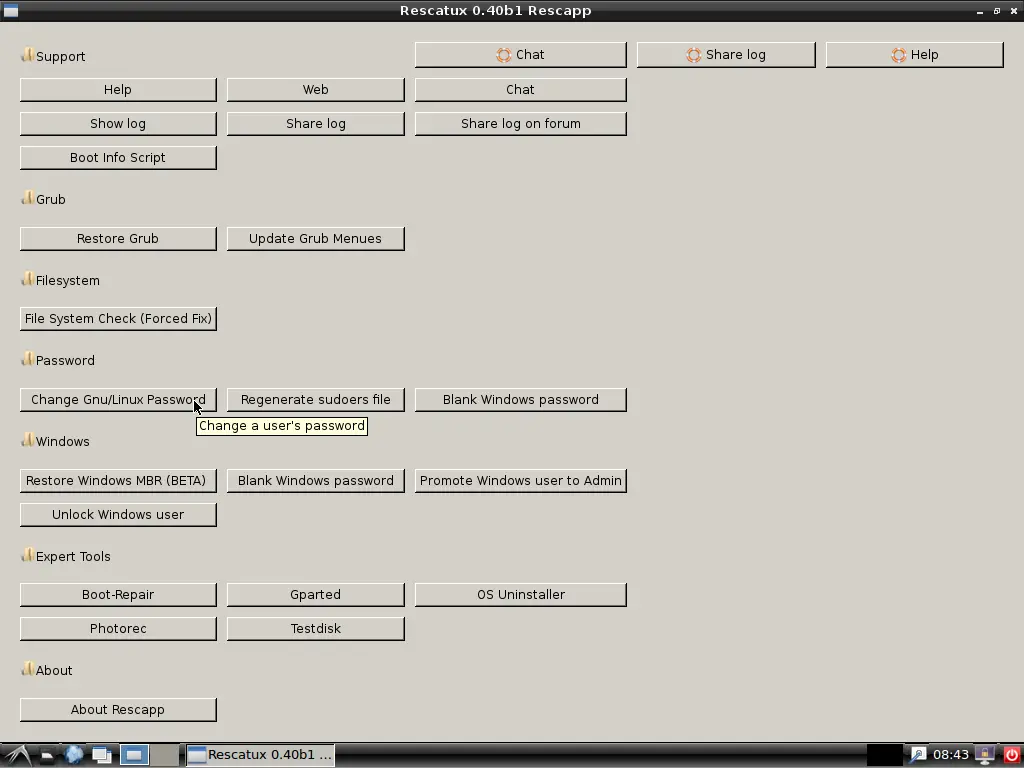Click the red power button in taskbar
Screen dimensions: 1024x768
coord(1011,755)
